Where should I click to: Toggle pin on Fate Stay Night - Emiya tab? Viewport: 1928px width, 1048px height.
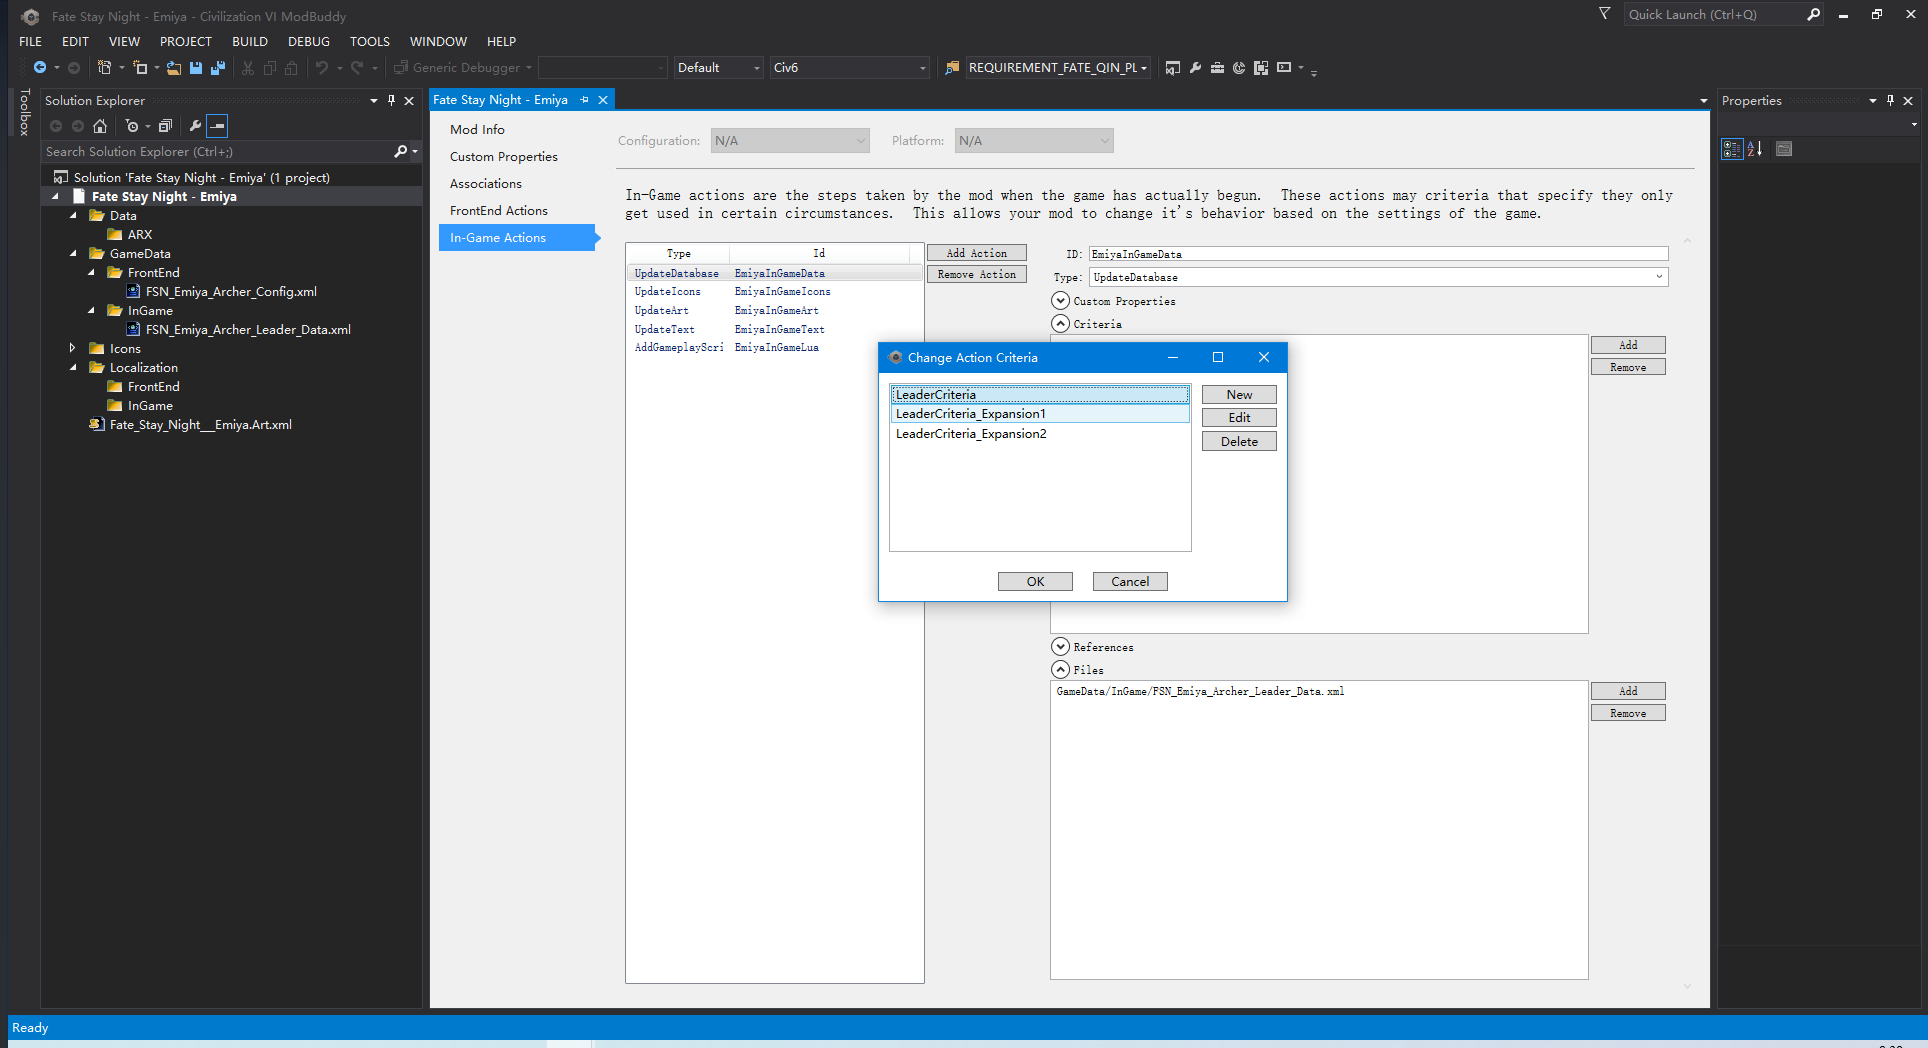pos(584,100)
